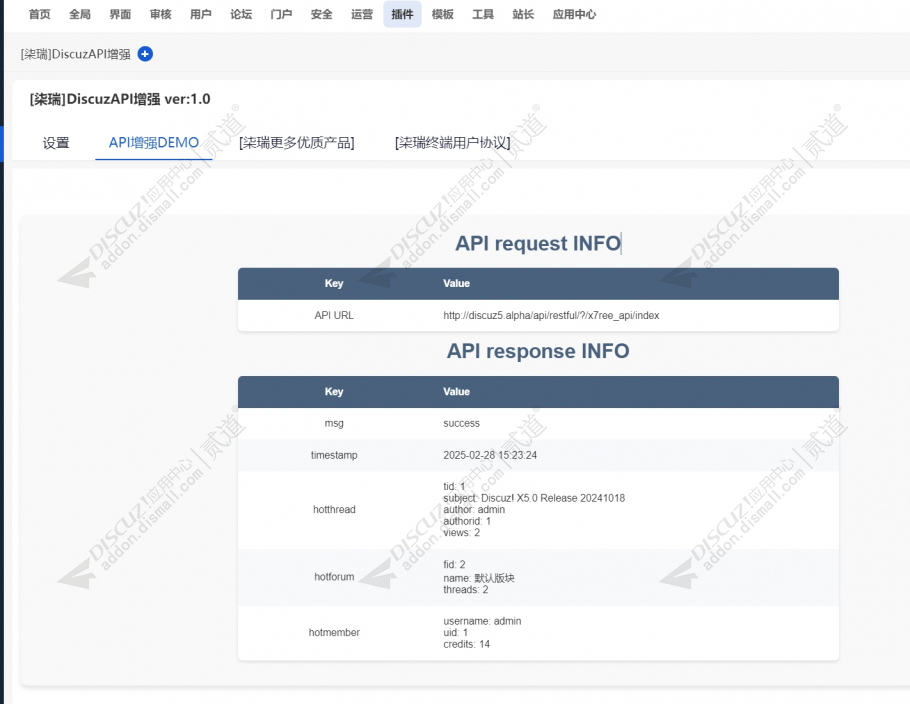Click the 2025-02-28 15:23:24 value
The height and width of the screenshot is (704, 910).
pos(490,455)
